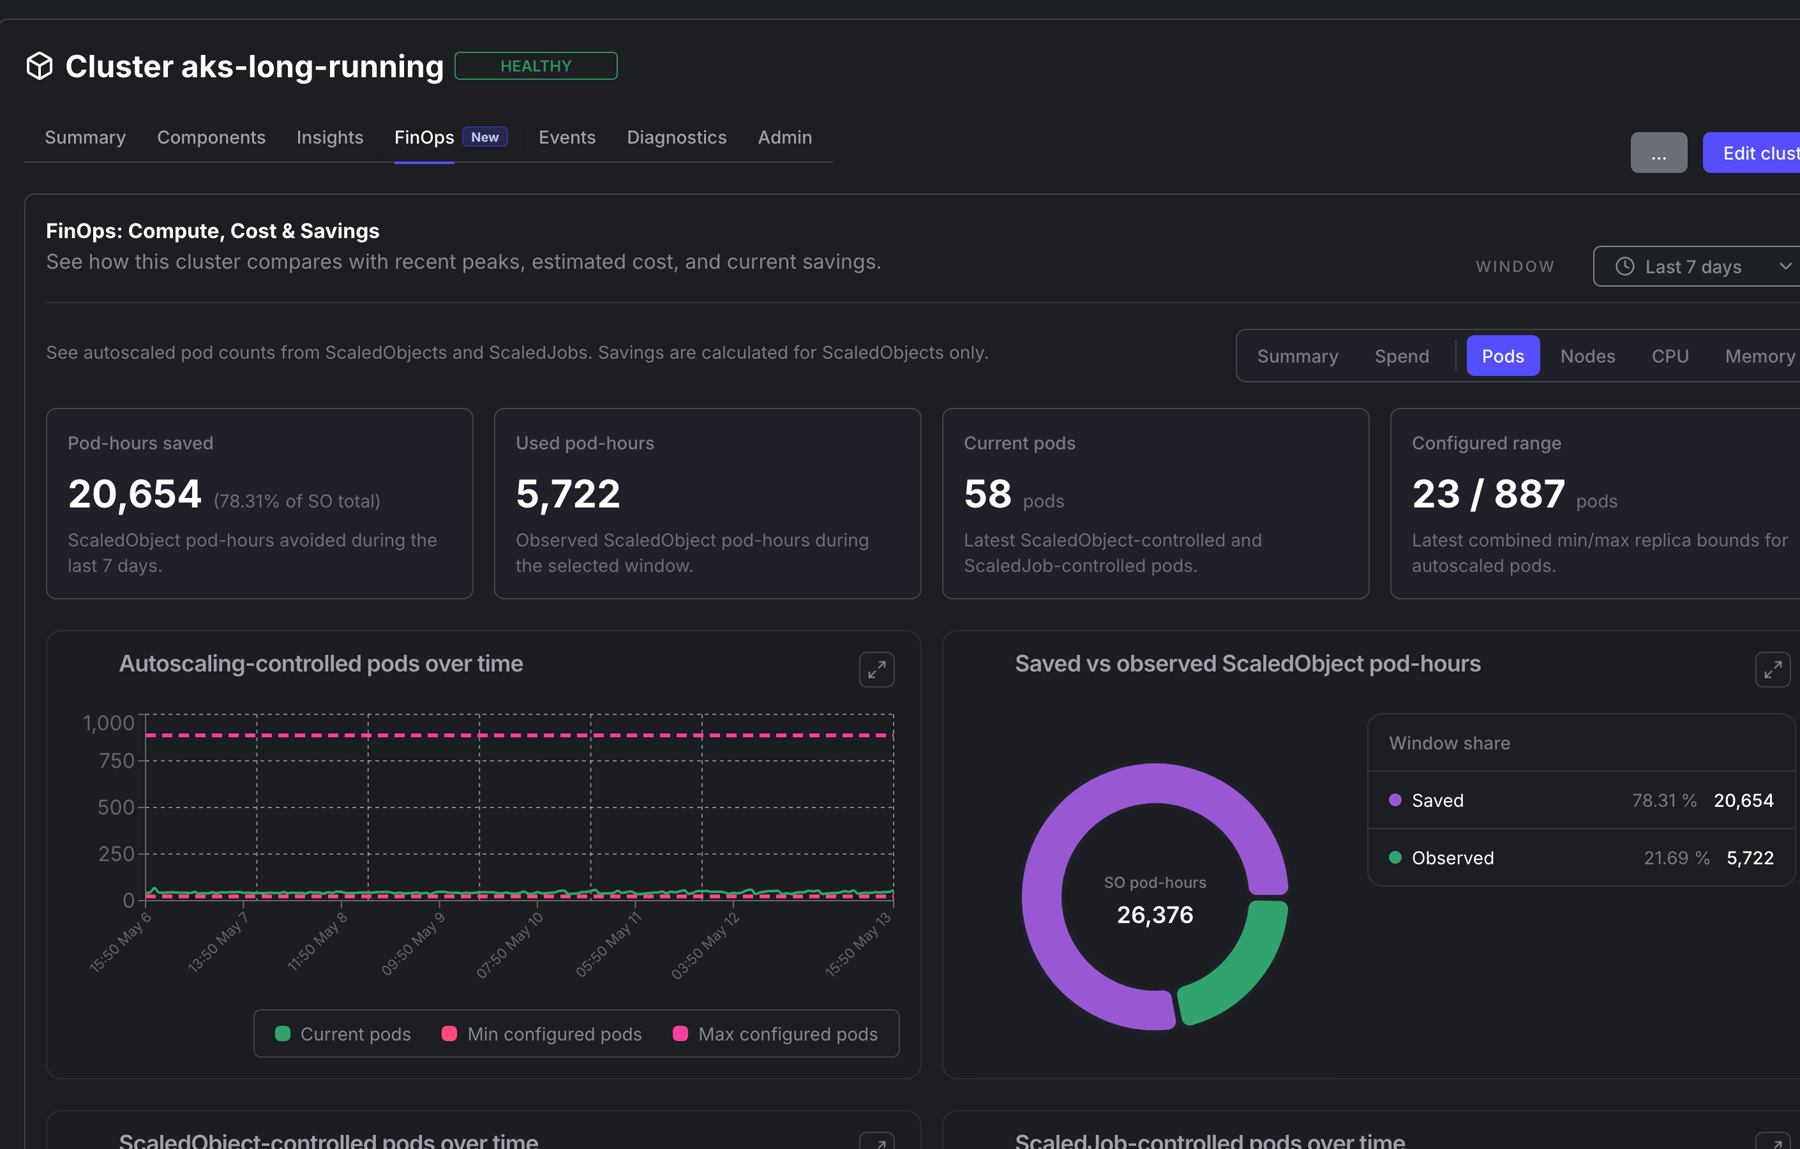The height and width of the screenshot is (1149, 1800).
Task: Click the 78.31% of SO total note
Action: tap(297, 501)
